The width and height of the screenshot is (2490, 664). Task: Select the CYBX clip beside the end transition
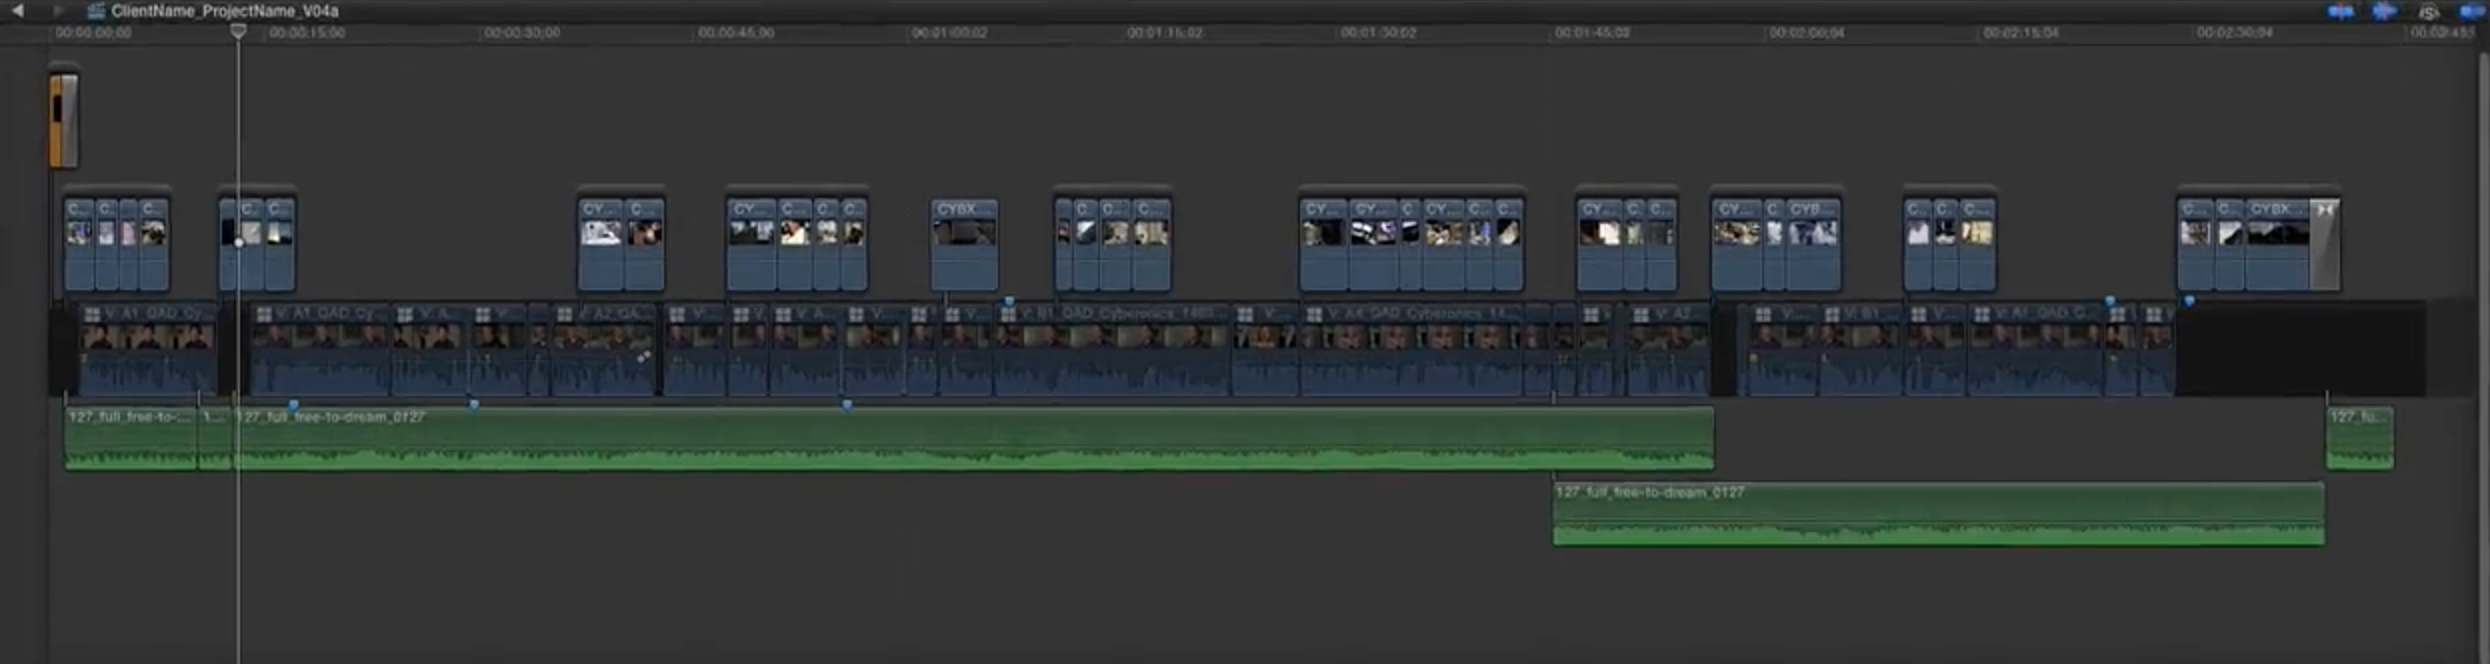tap(2278, 244)
